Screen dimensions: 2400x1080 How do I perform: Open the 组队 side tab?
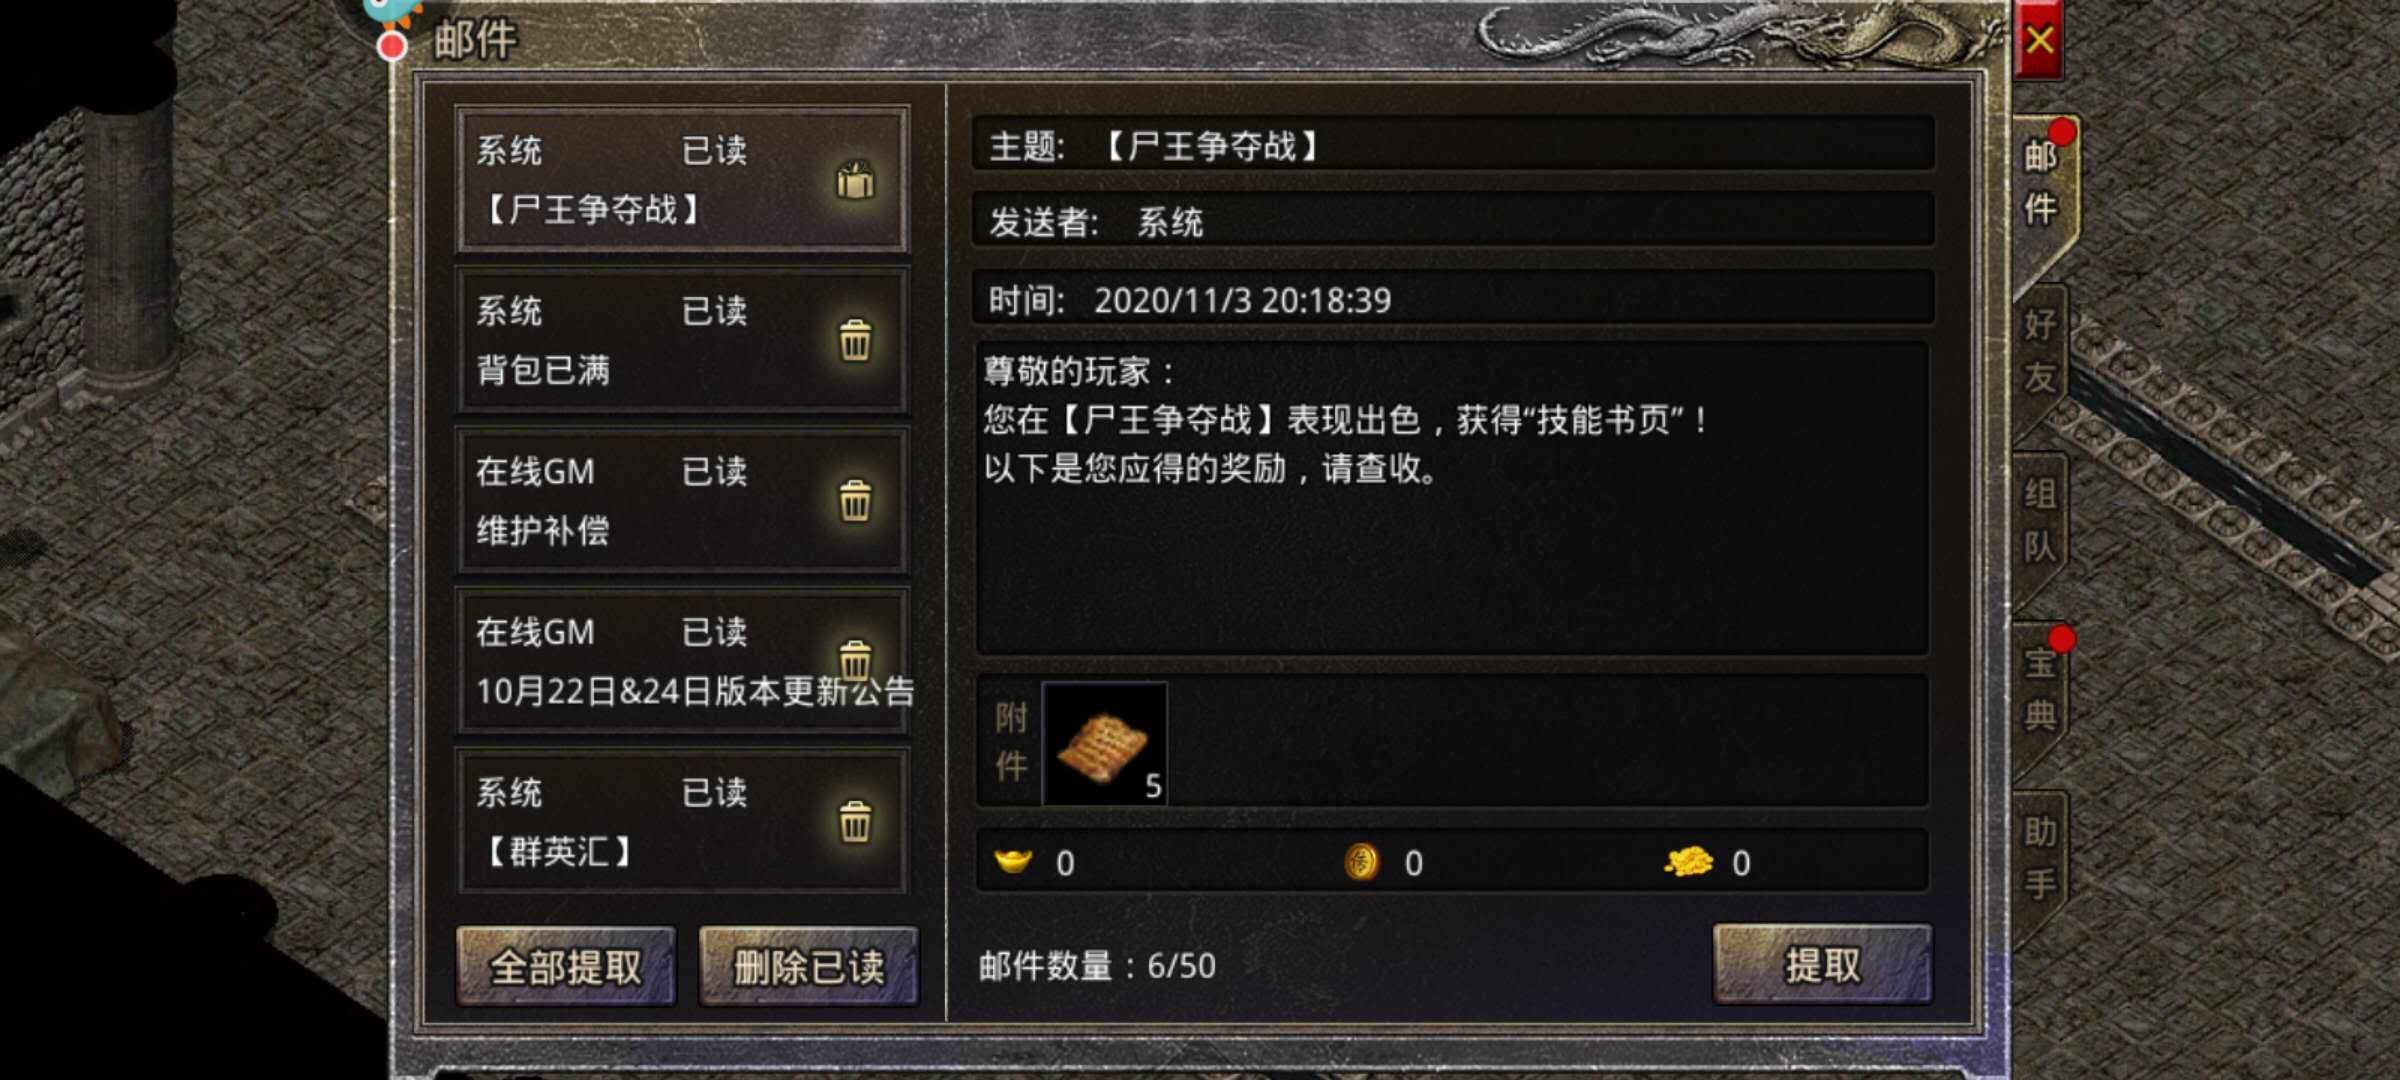2040,520
